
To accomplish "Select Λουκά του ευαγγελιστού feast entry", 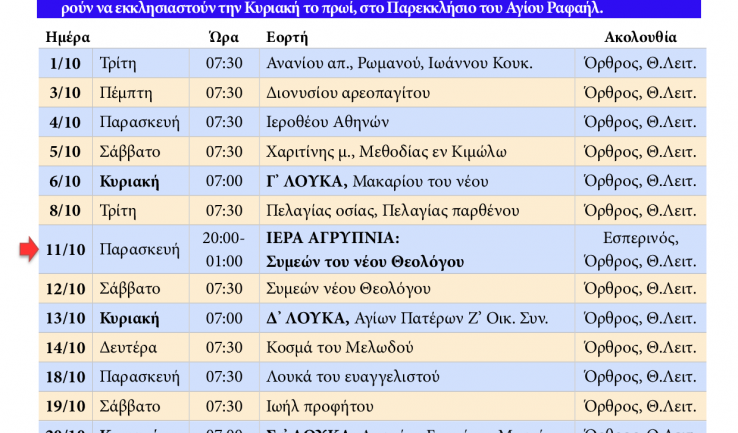I will click(x=346, y=377).
